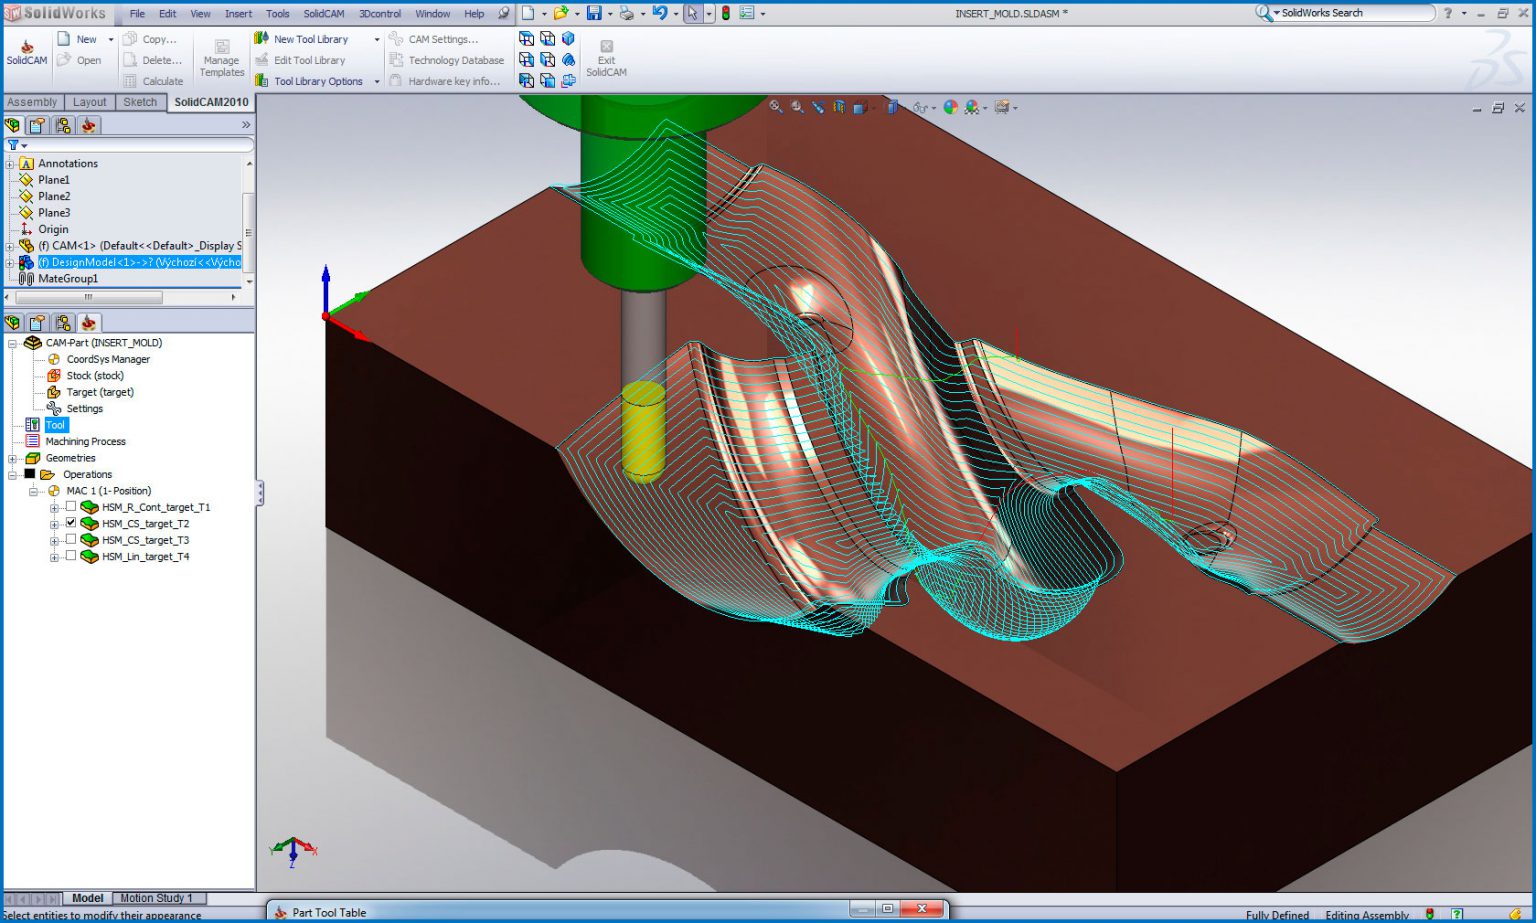Click the Edit Appearance color sphere icon
The image size is (1536, 923).
pyautogui.click(x=950, y=107)
